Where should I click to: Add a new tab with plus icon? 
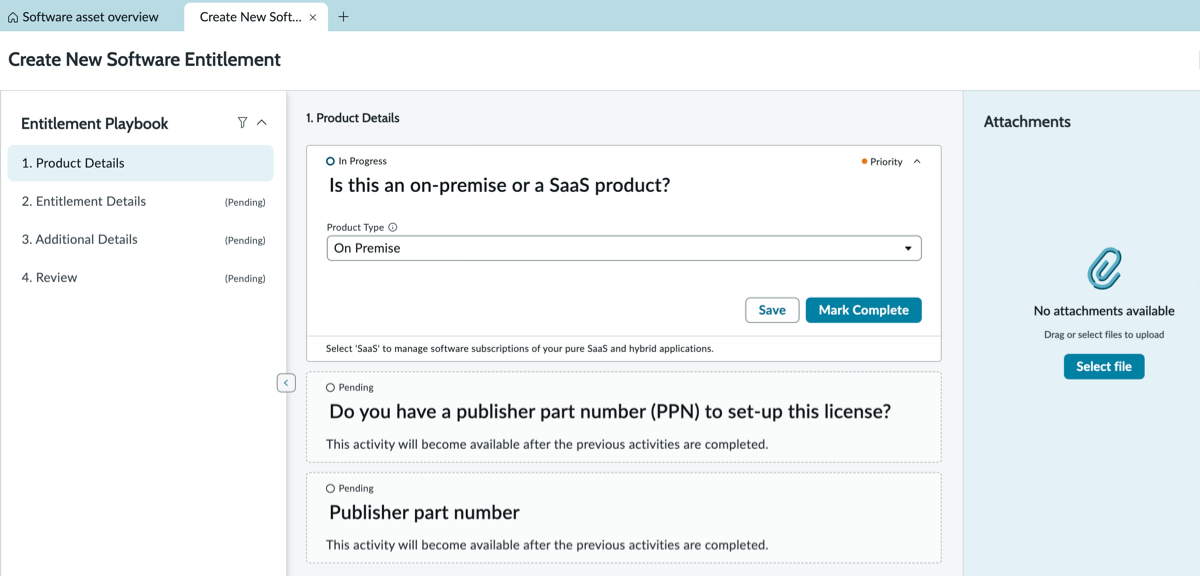[x=343, y=16]
